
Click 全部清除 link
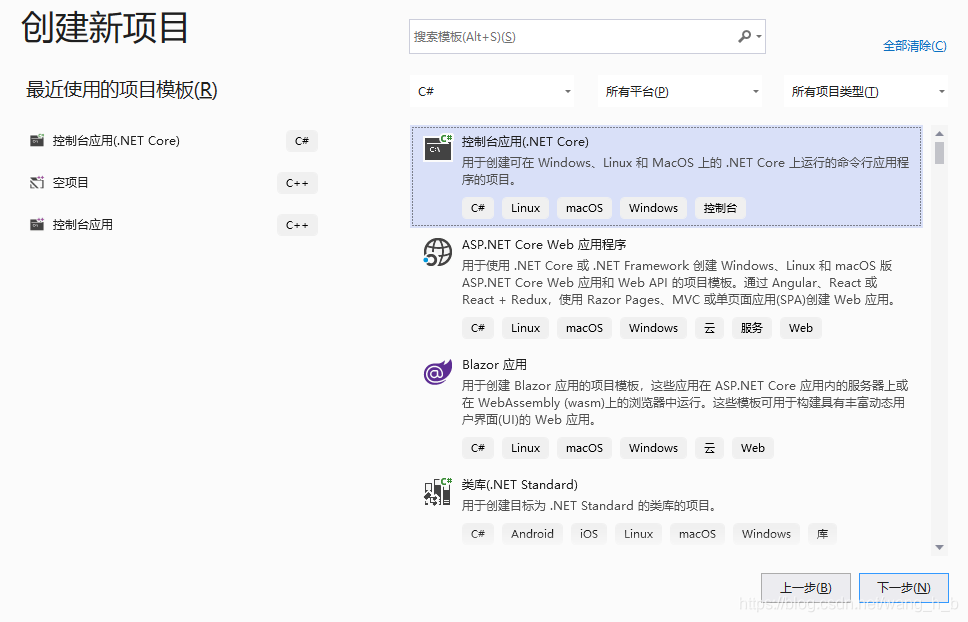[x=914, y=46]
